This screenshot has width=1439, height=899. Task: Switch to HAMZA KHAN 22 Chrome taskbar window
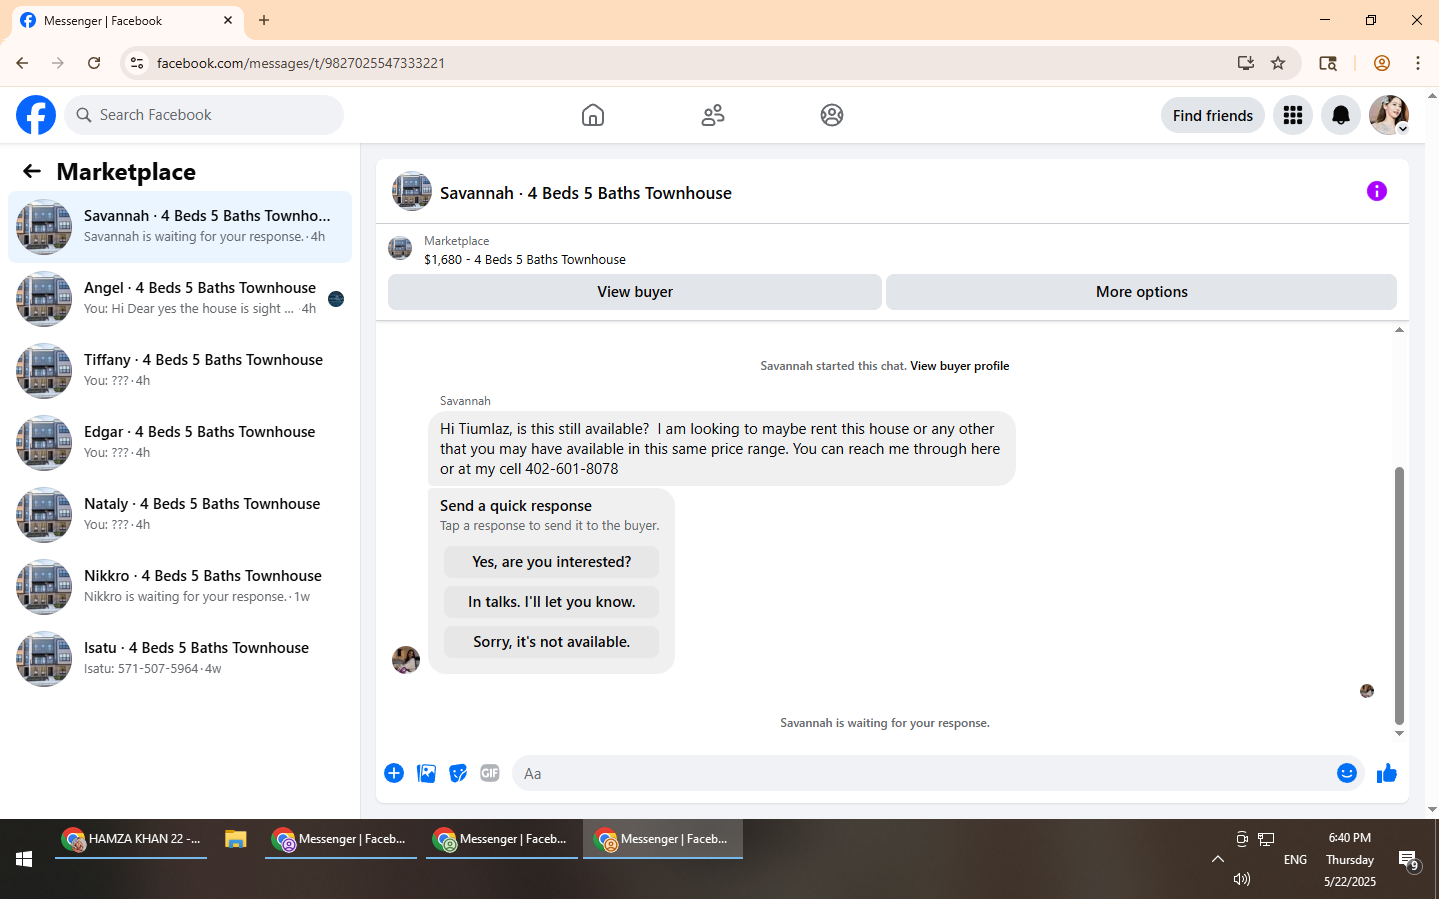[x=131, y=839]
